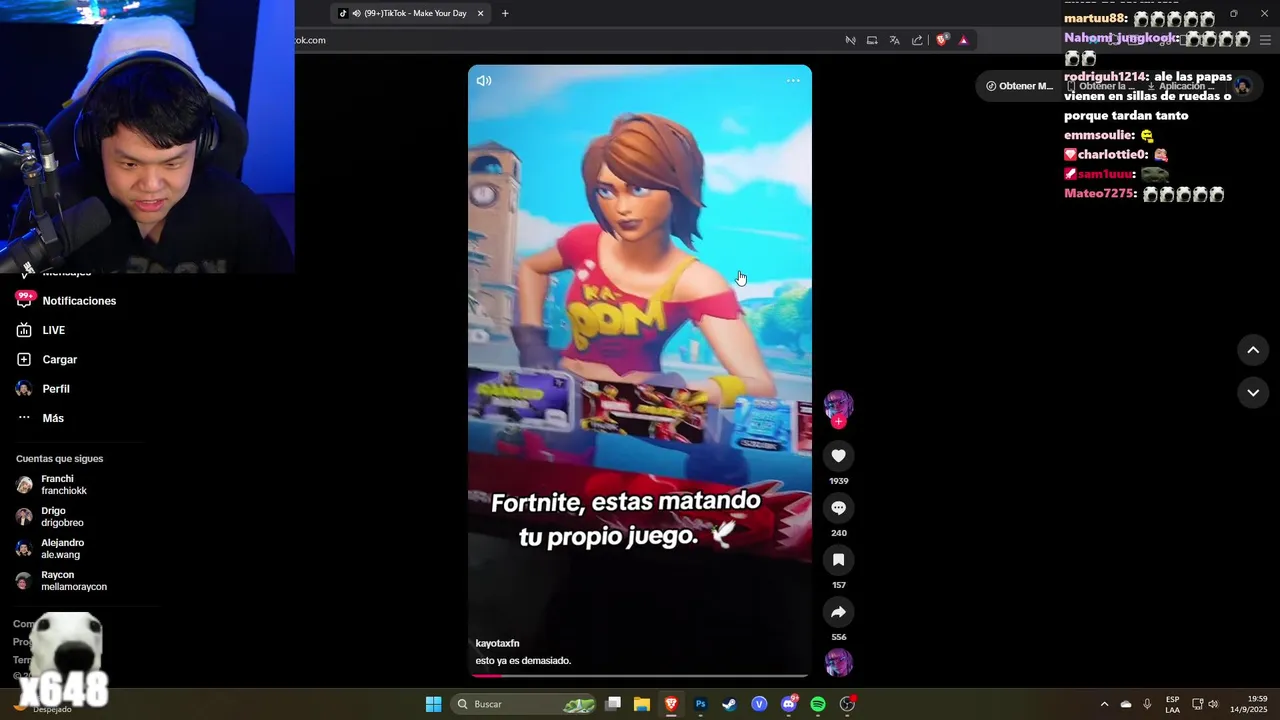The width and height of the screenshot is (1280, 720).
Task: Save the video with the bookmark icon
Action: pos(838,560)
